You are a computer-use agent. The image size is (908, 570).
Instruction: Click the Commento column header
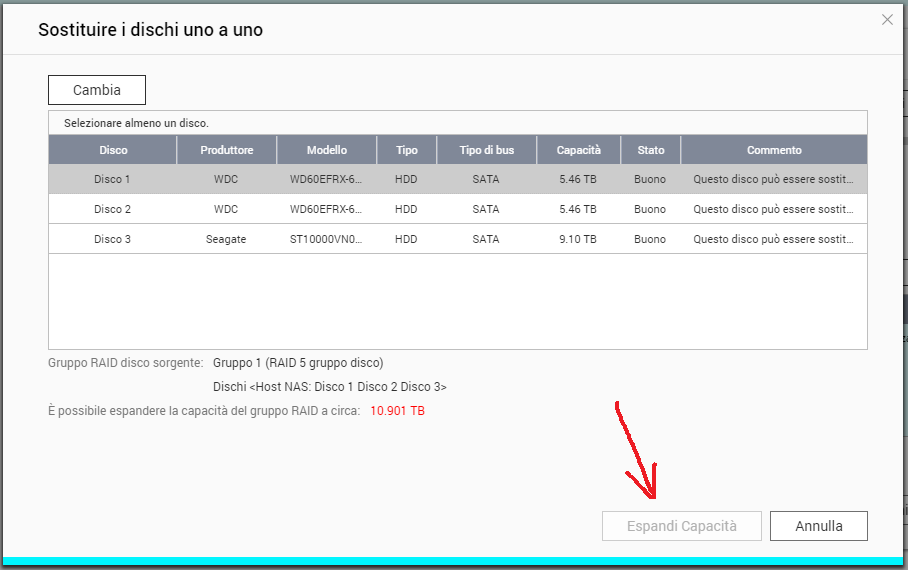point(774,150)
